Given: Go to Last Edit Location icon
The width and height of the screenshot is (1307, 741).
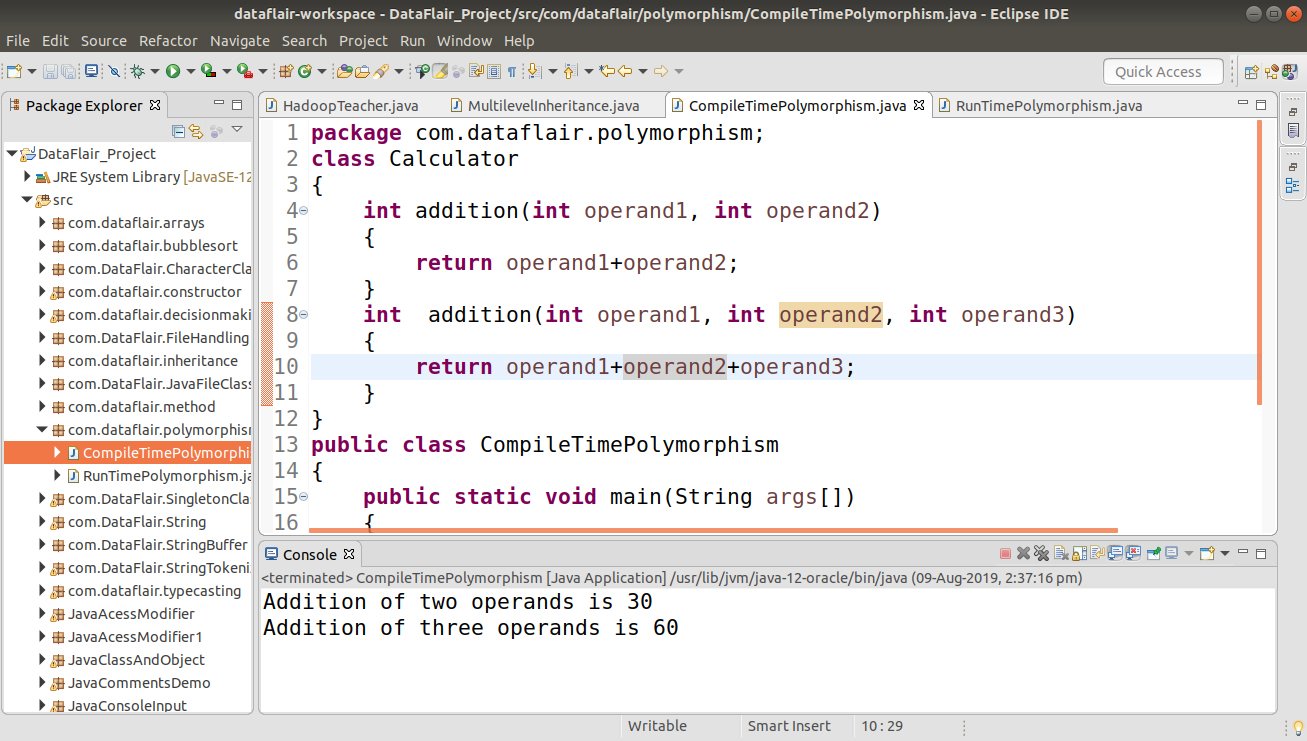Looking at the screenshot, I should pos(605,71).
